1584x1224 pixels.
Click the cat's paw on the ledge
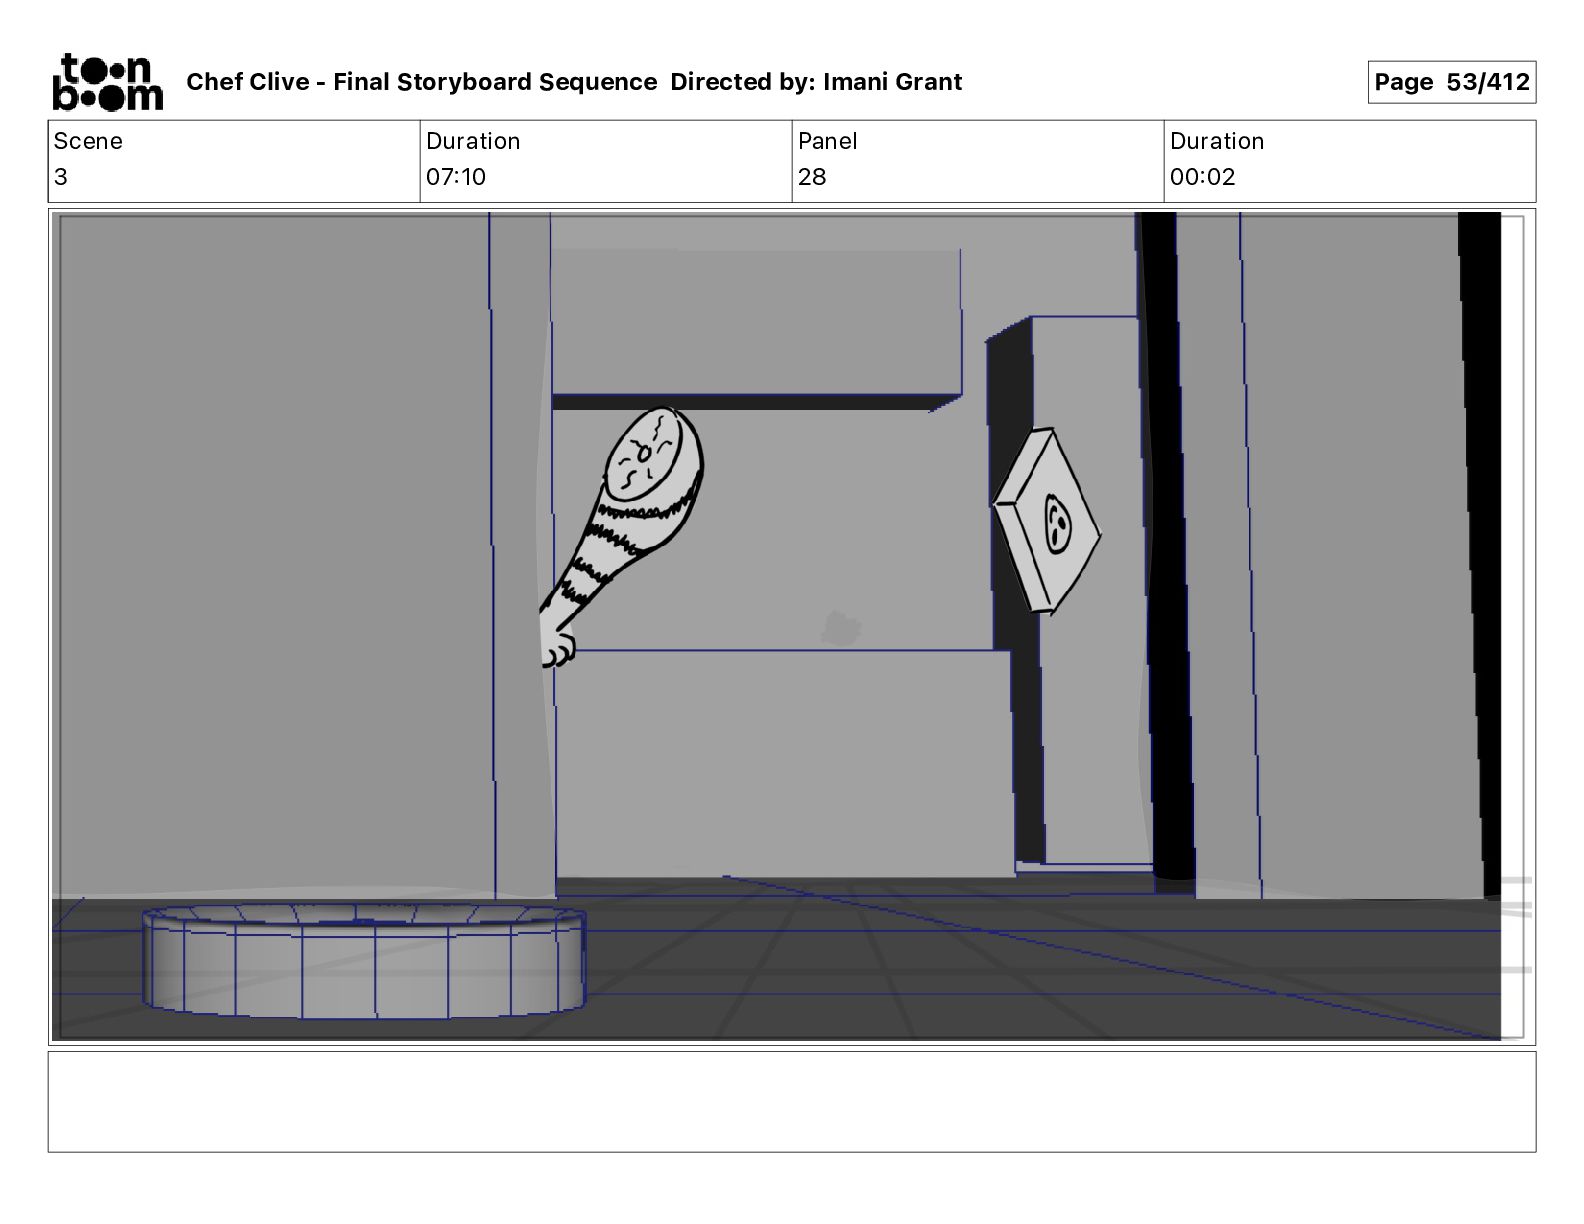(x=558, y=650)
